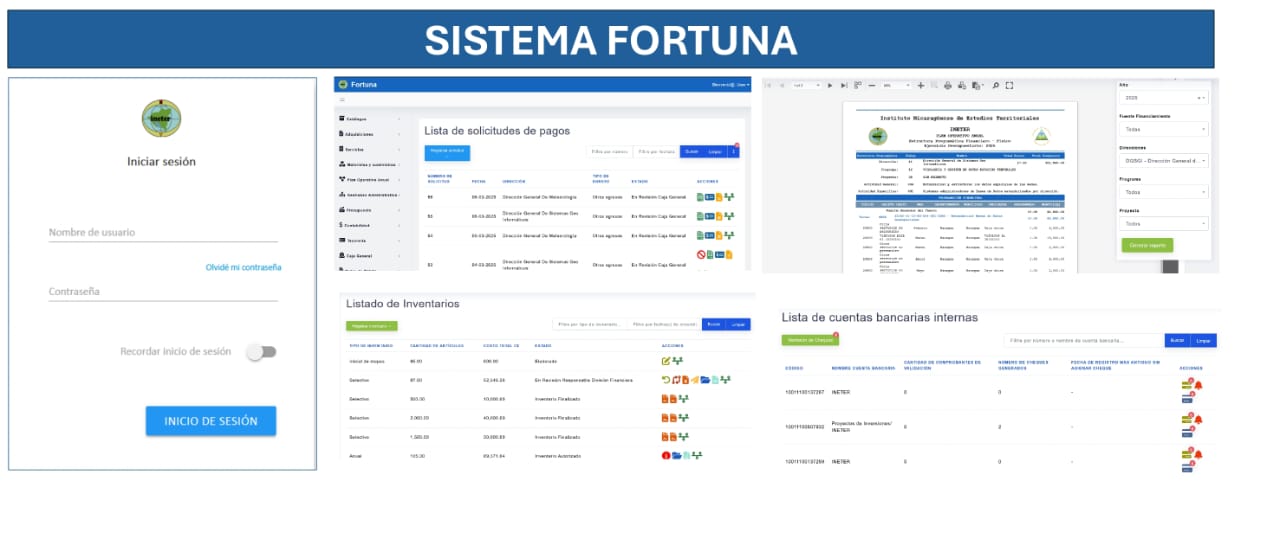Click blue folder icon in Anual row
Viewport: 1280px width, 552px height.
pos(676,455)
